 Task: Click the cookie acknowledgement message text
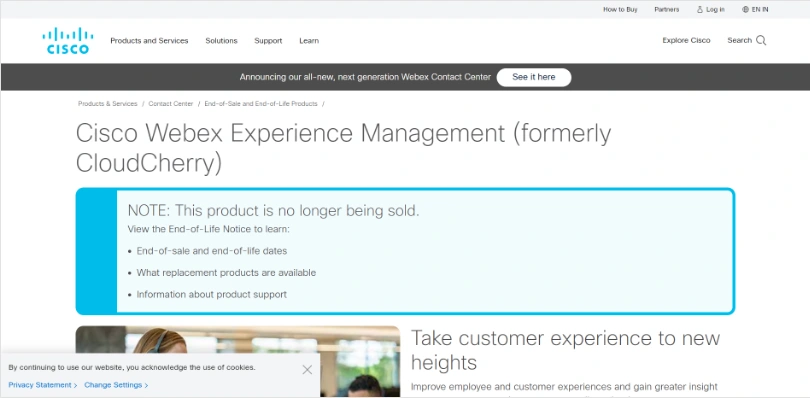coord(132,368)
